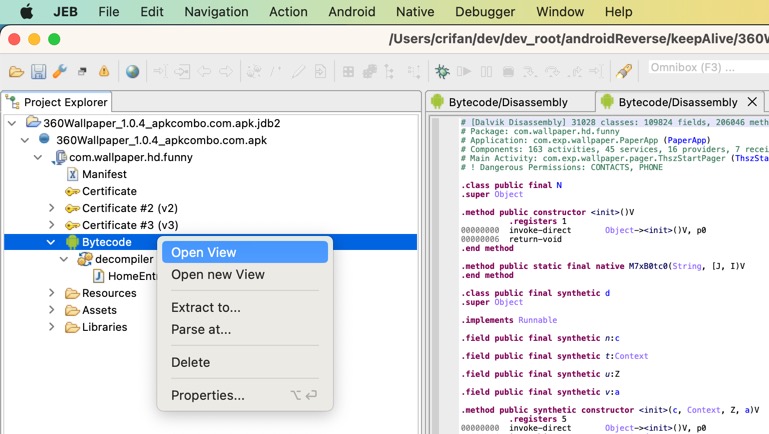Select the Certificate tree item
The height and width of the screenshot is (434, 769).
click(x=101, y=191)
